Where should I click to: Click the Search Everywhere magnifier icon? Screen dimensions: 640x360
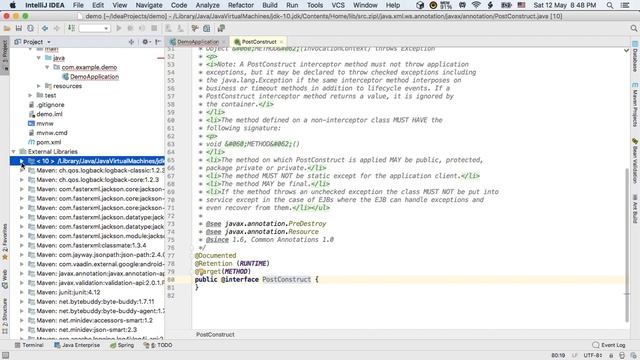(633, 29)
